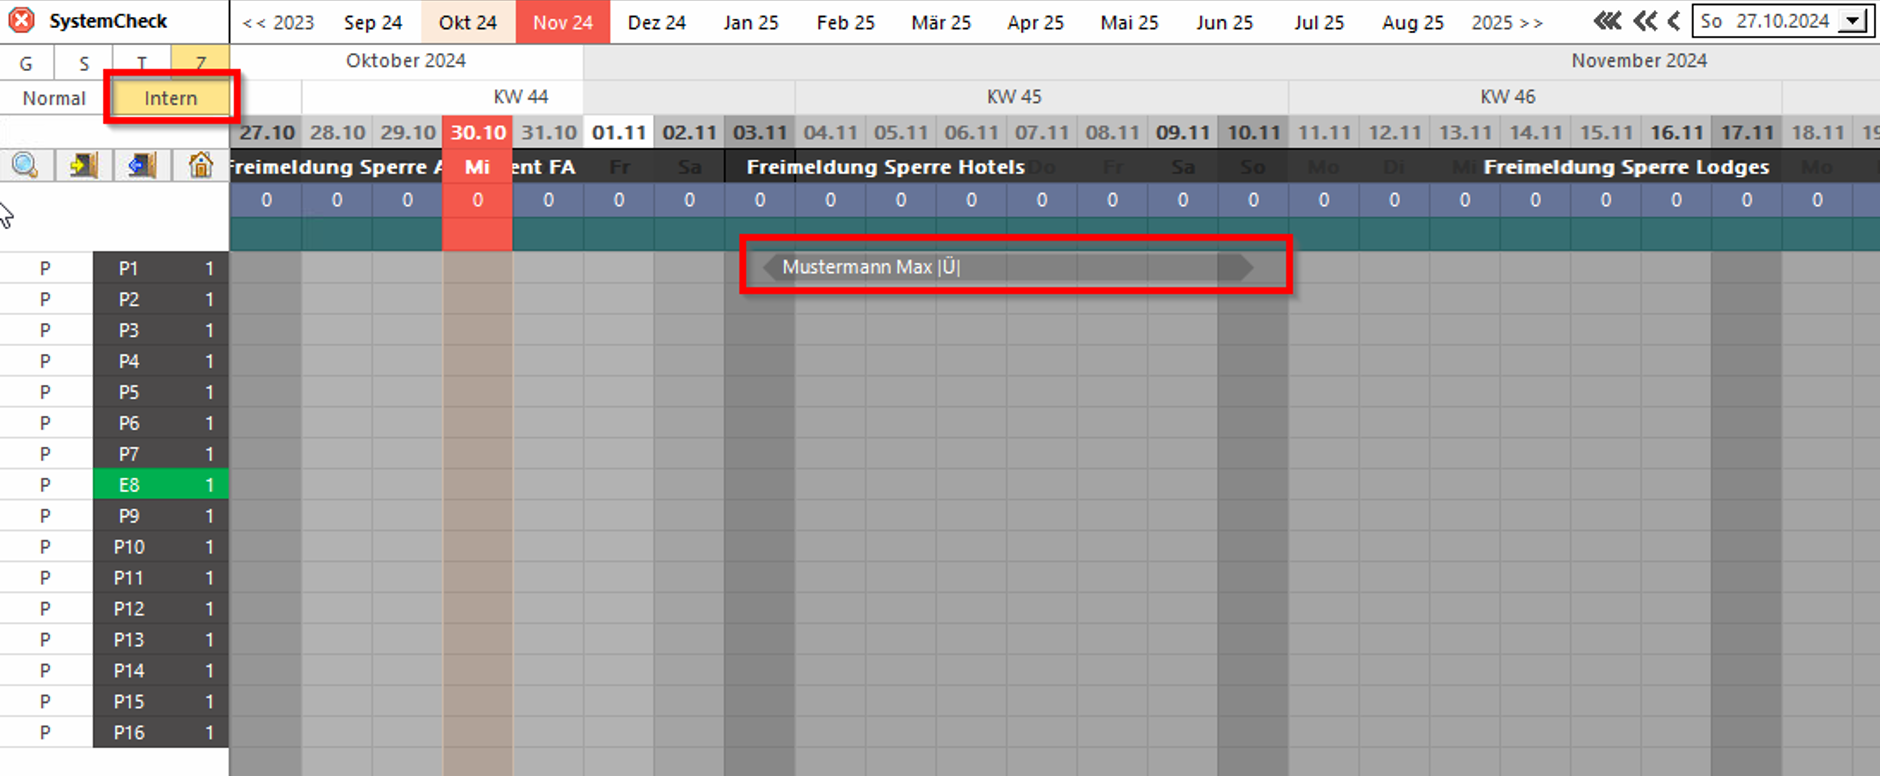Image resolution: width=1880 pixels, height=776 pixels.
Task: Click the single left chevron navigation arrow
Action: click(1674, 21)
